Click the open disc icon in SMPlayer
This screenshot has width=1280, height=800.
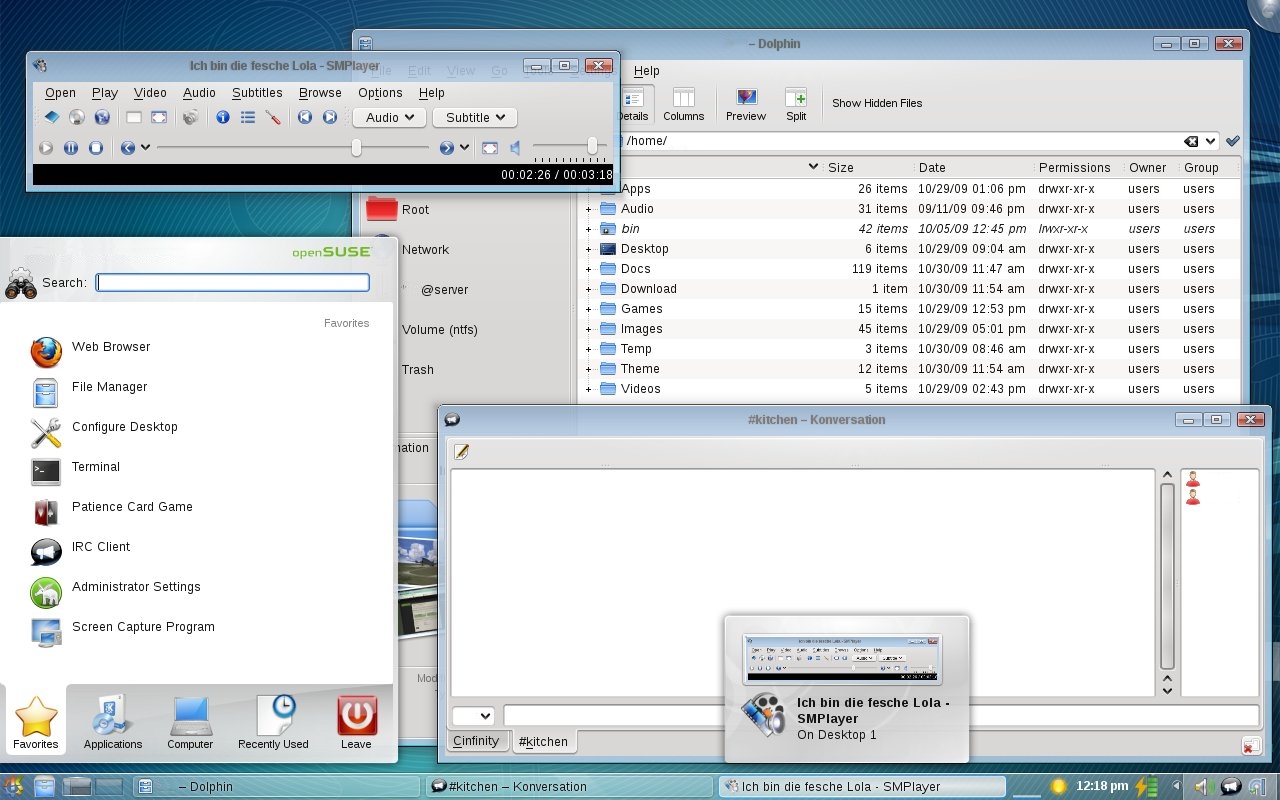point(77,118)
